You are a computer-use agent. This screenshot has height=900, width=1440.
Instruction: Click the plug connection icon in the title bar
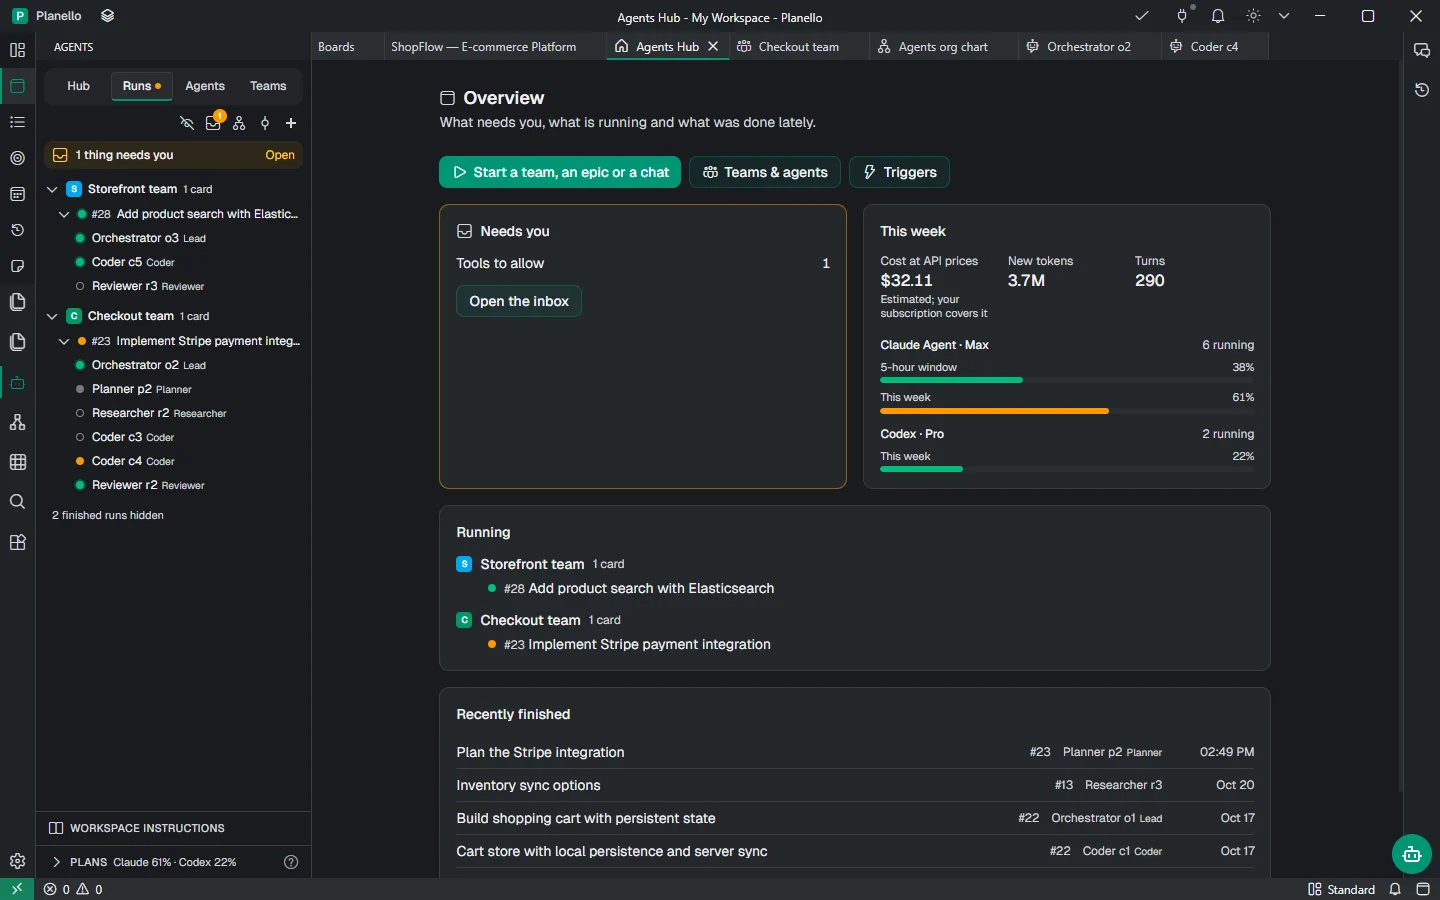pos(1182,16)
